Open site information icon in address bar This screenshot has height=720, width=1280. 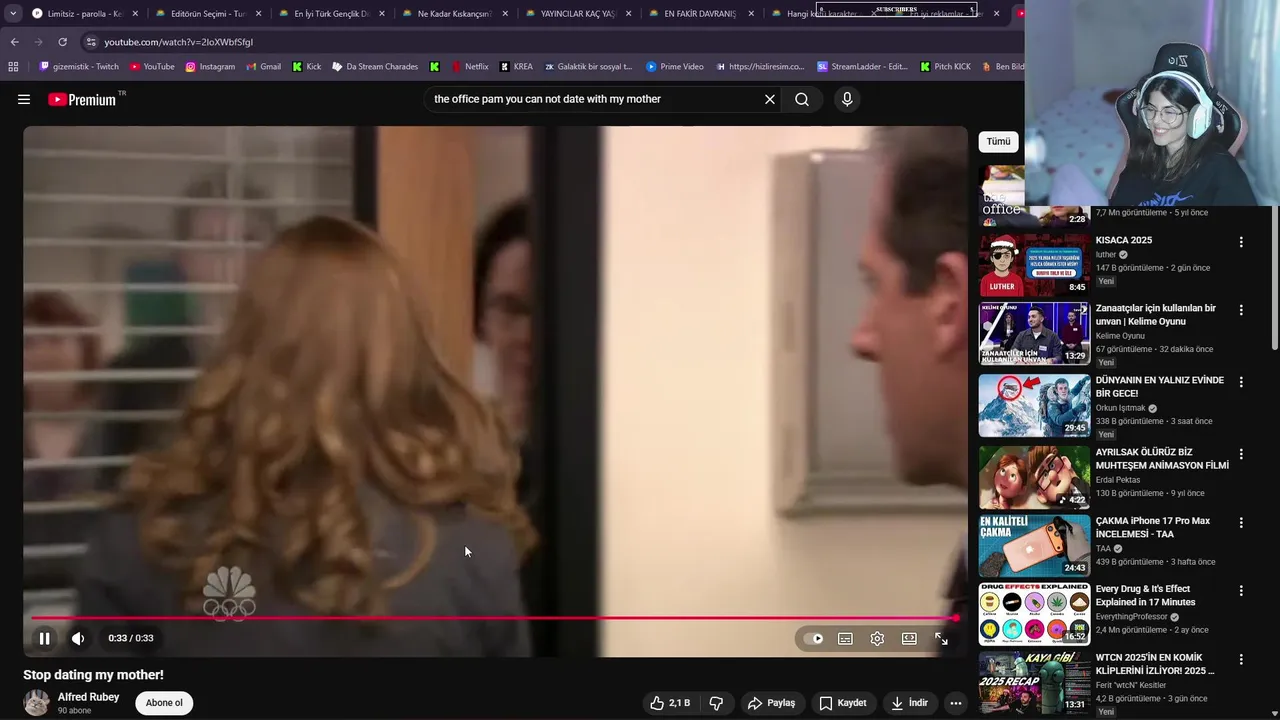pyautogui.click(x=91, y=42)
